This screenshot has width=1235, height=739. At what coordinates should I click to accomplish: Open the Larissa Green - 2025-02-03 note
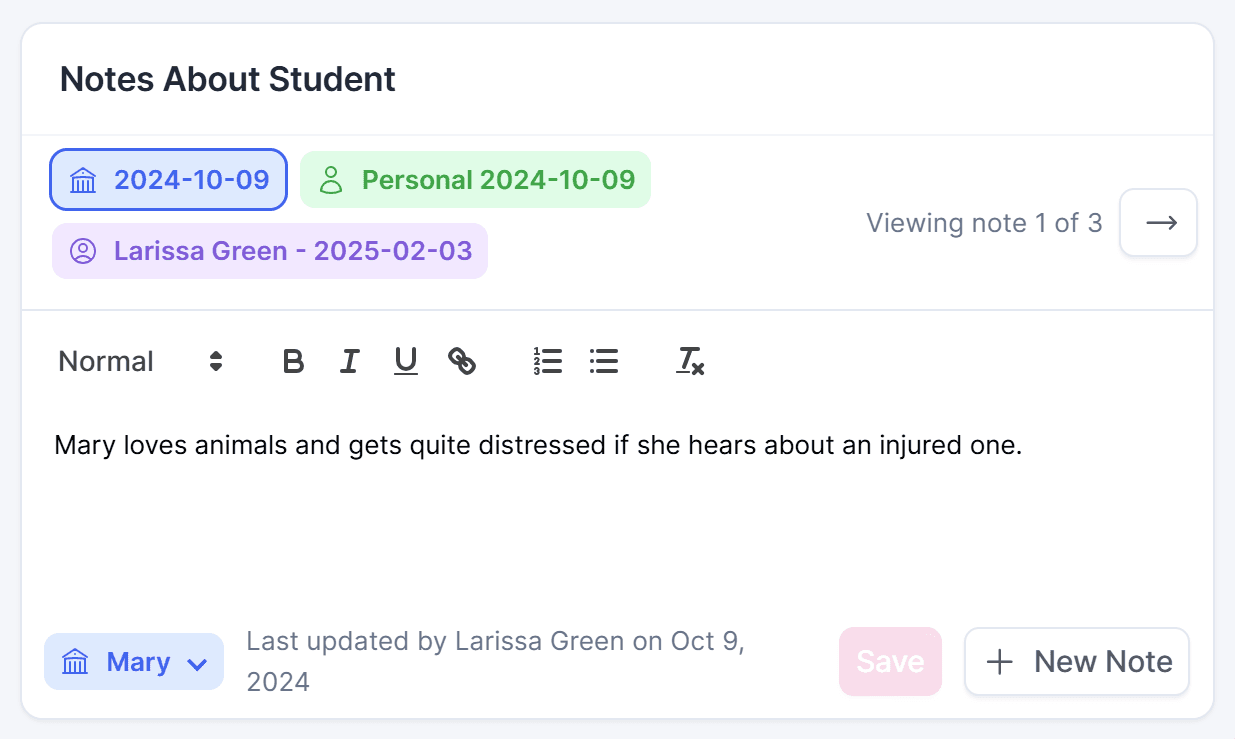tap(270, 251)
